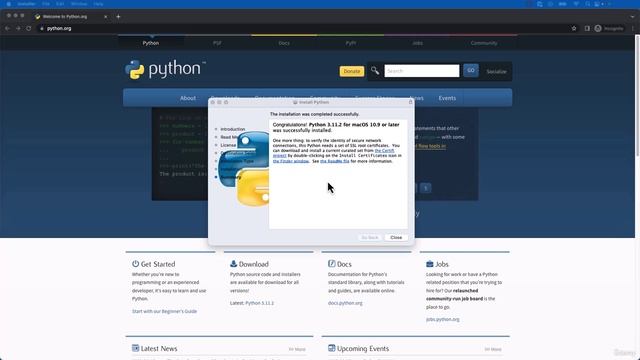Open the Latest Python 3.11.2 link
The height and width of the screenshot is (360, 640).
pyautogui.click(x=260, y=303)
